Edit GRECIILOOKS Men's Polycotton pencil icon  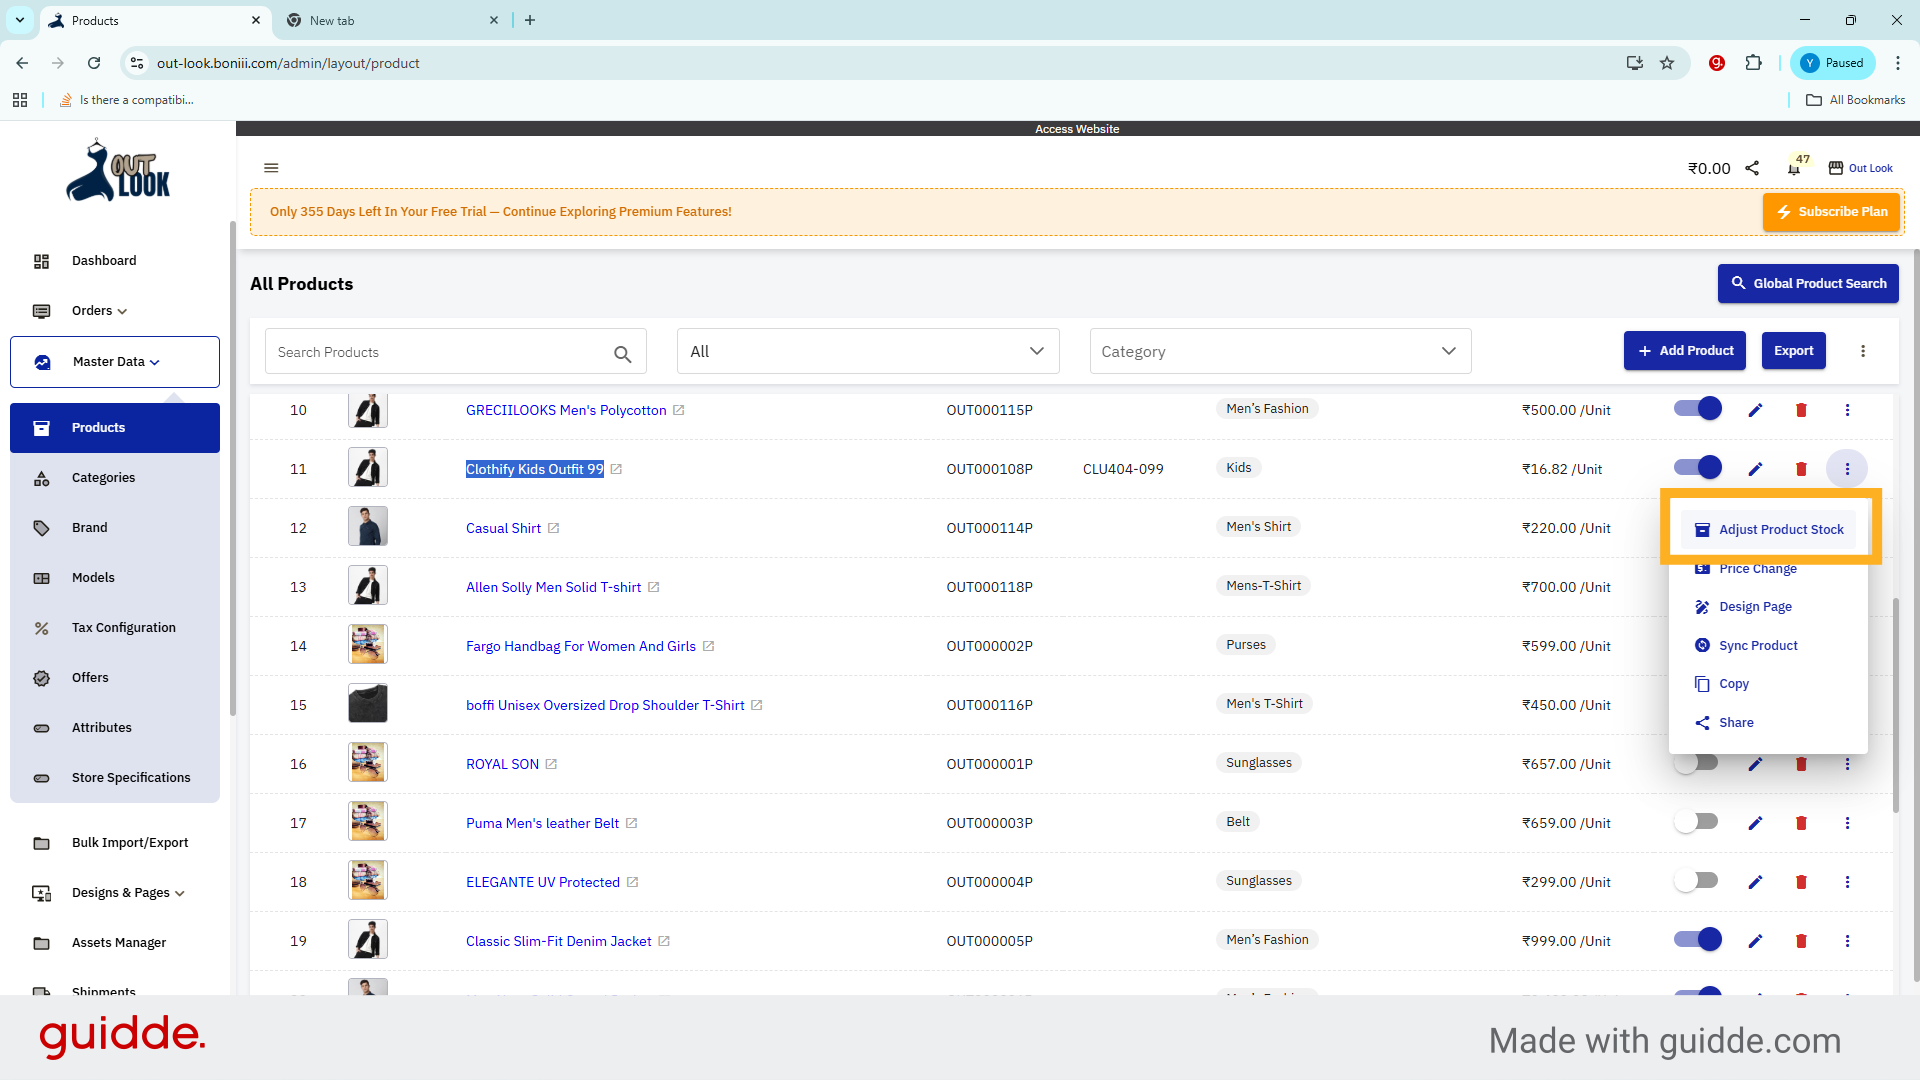[x=1755, y=410]
